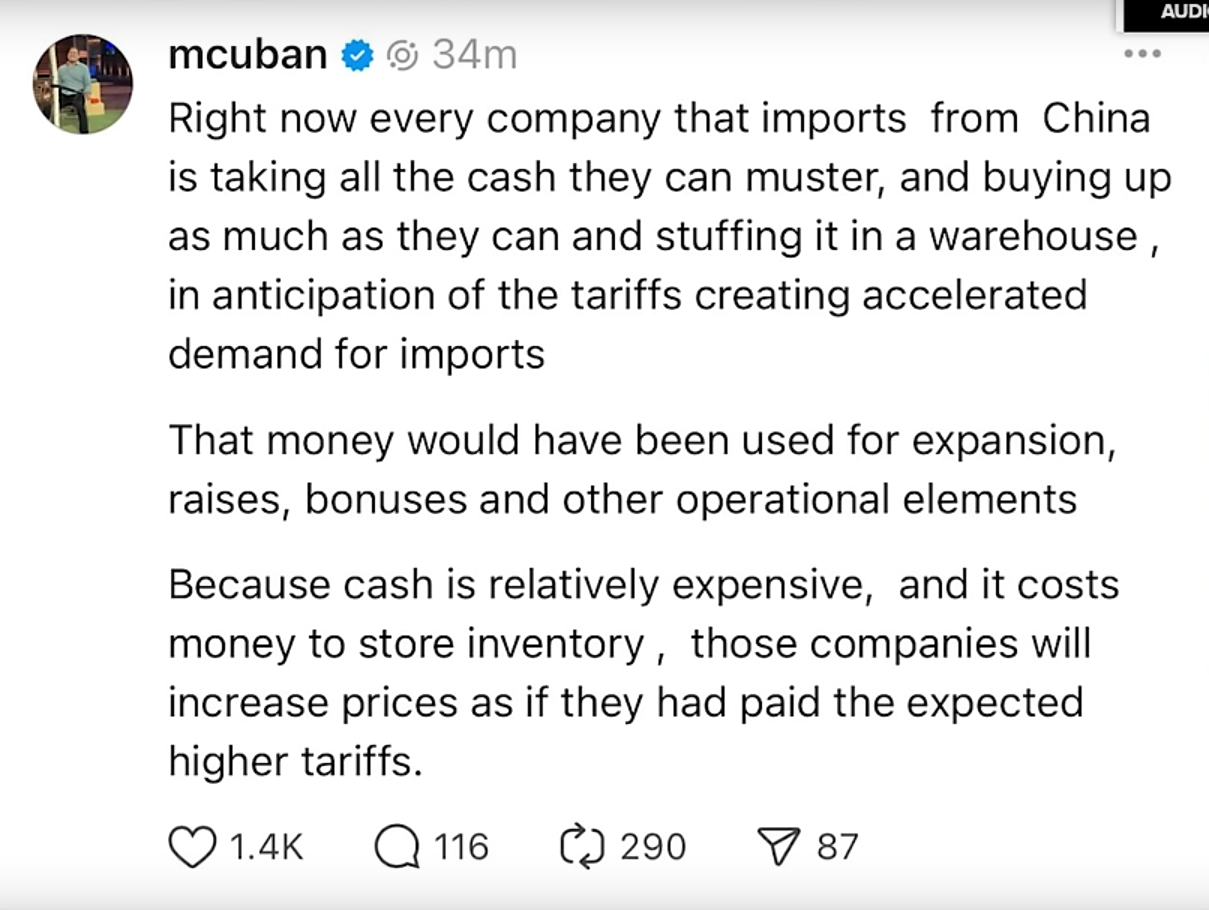Like the post with the heart icon
The height and width of the screenshot is (910, 1209).
point(192,848)
